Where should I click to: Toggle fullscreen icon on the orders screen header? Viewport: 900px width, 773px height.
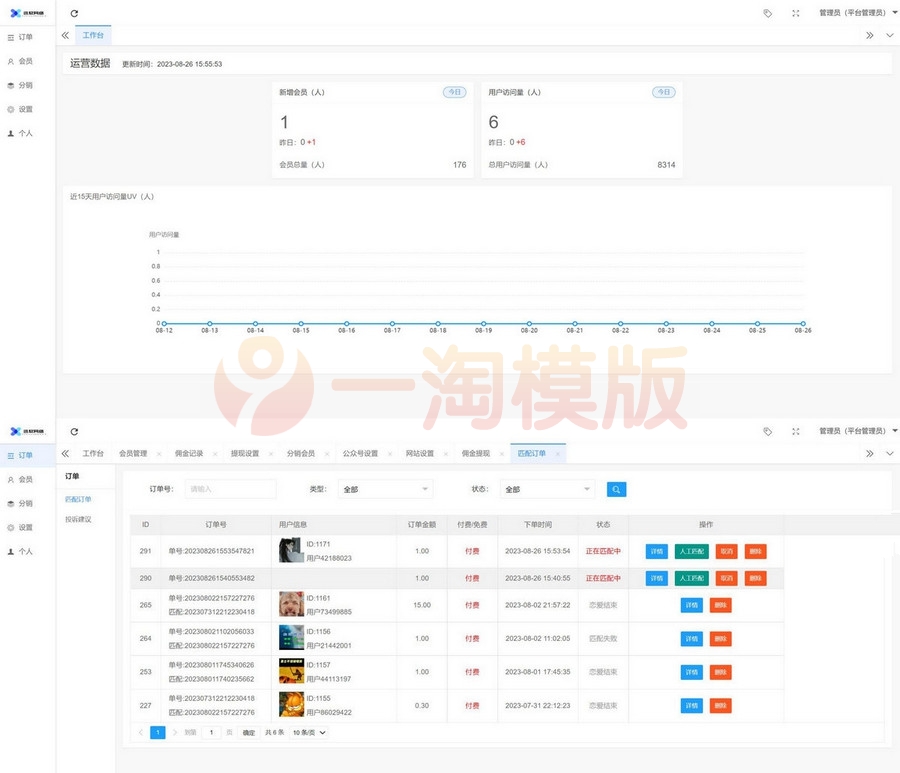[x=796, y=432]
